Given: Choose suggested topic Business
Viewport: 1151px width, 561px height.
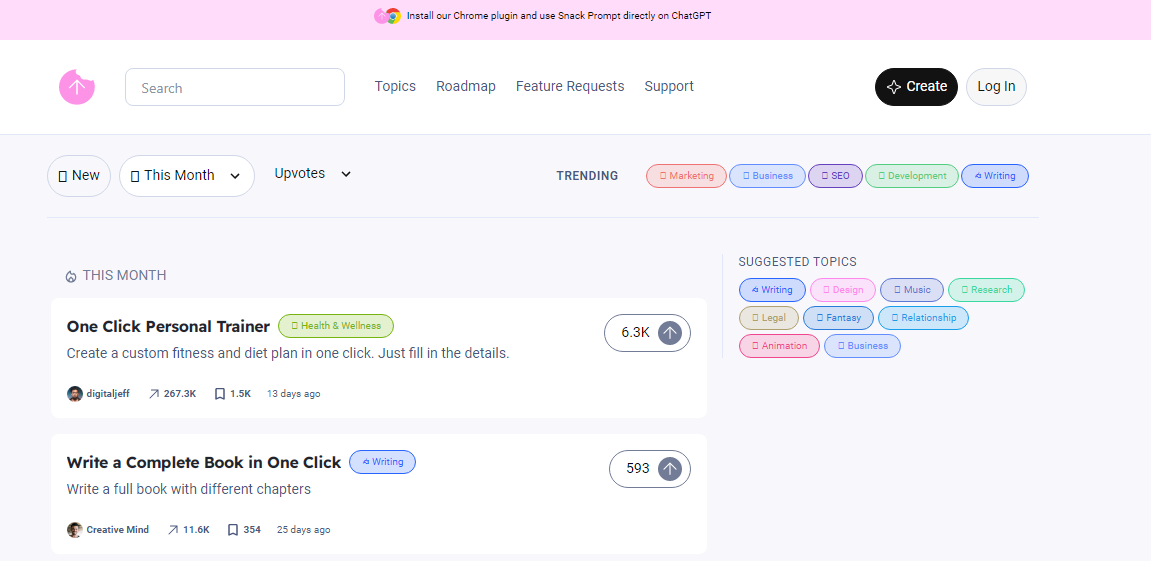Looking at the screenshot, I should coord(863,346).
